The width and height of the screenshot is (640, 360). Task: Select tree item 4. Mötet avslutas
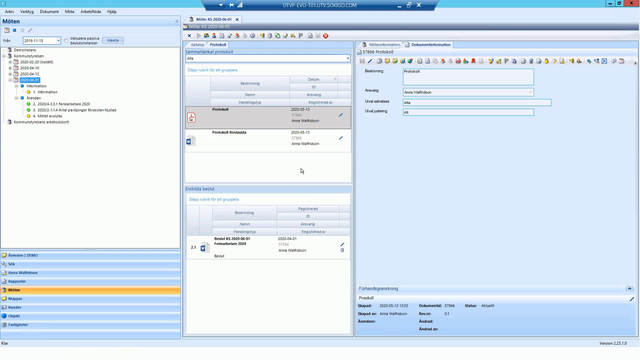coord(47,116)
